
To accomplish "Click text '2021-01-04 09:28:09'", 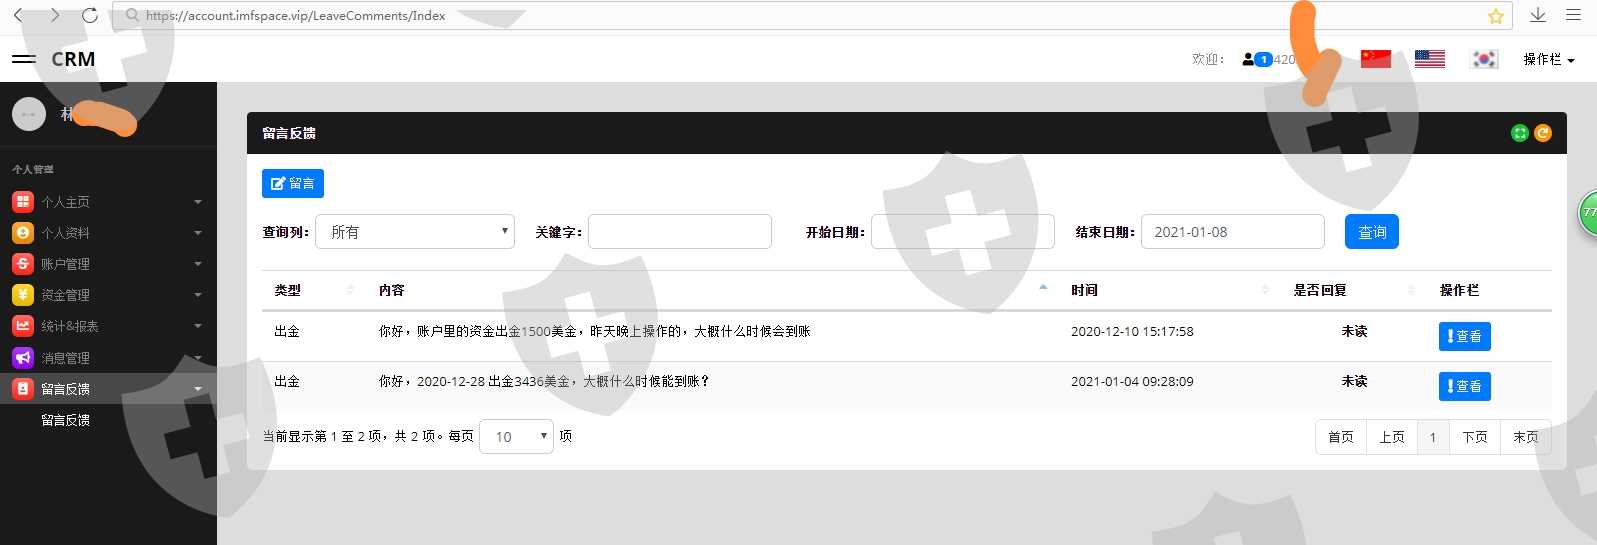I will (x=1132, y=381).
